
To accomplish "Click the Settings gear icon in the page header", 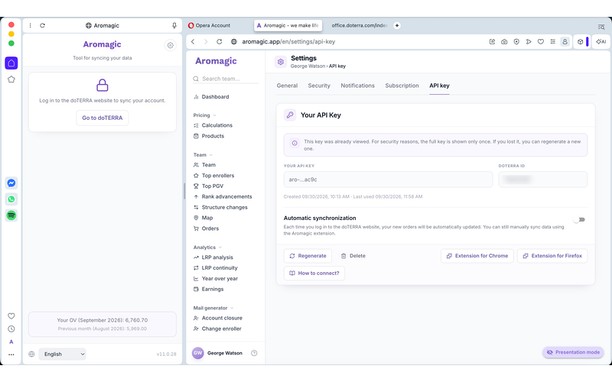I will point(280,62).
